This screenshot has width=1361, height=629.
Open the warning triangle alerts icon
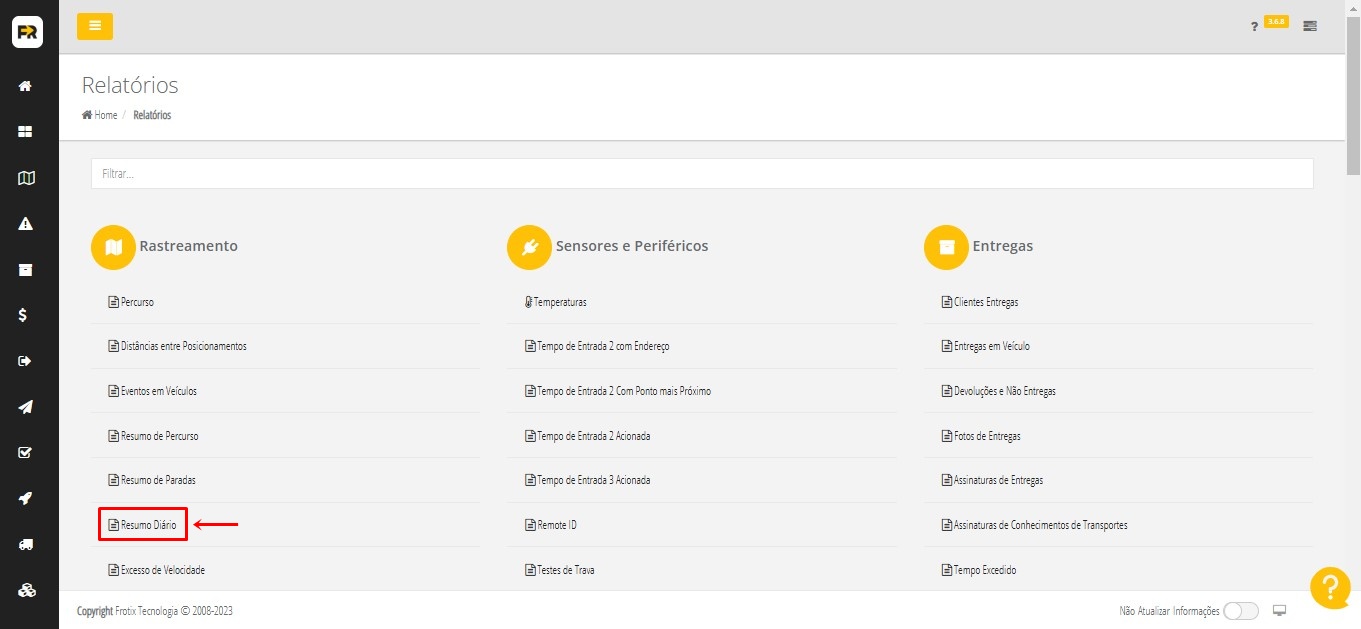(26, 224)
